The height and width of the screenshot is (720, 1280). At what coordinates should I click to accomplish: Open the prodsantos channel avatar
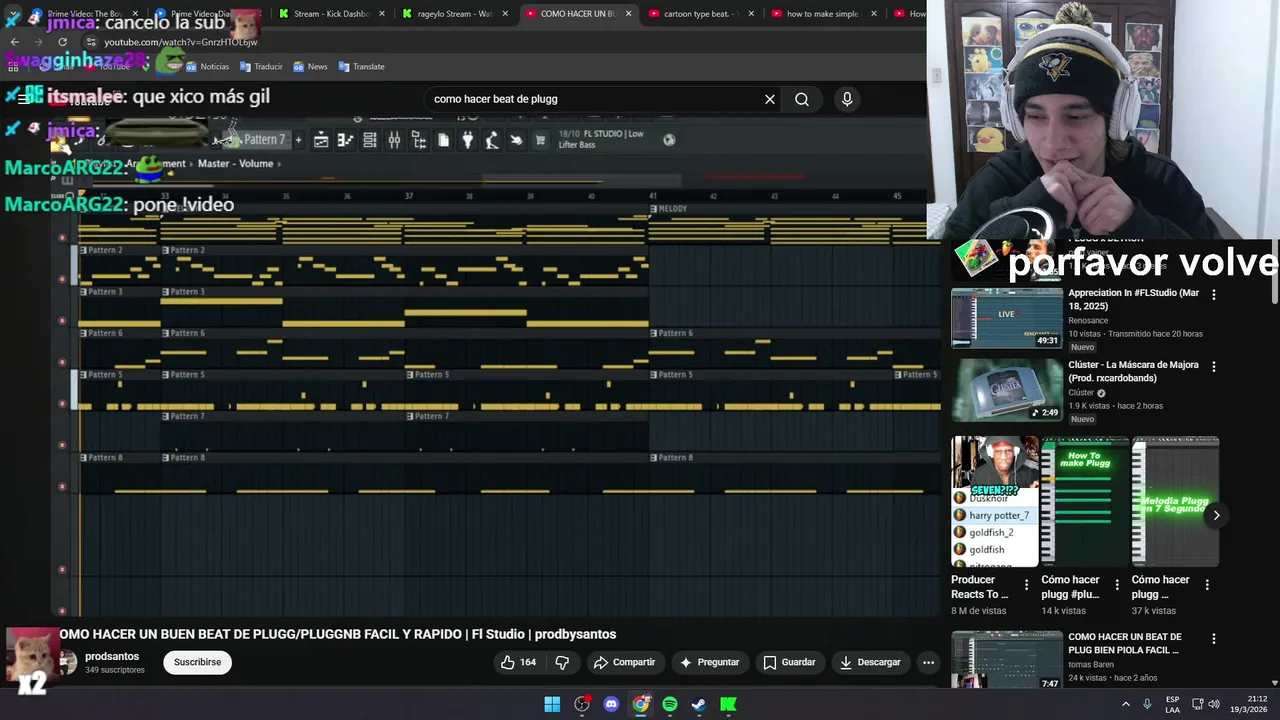coord(68,662)
